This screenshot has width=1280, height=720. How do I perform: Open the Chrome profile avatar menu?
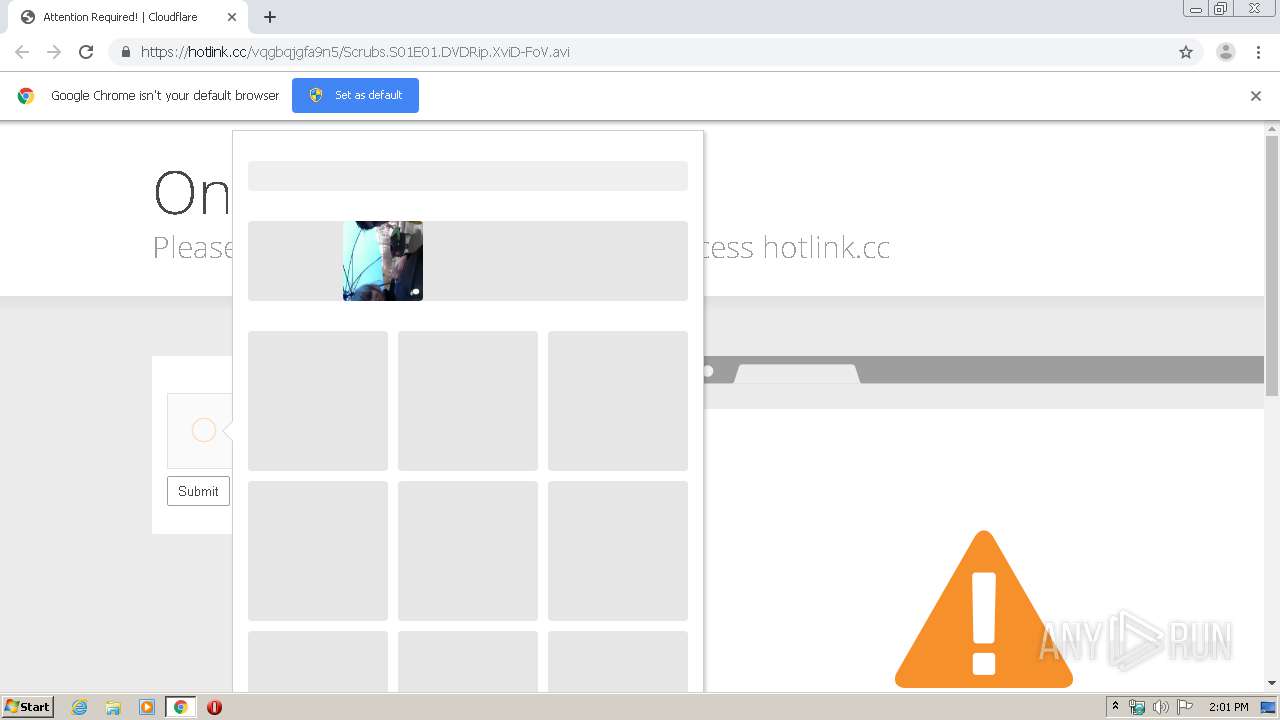pyautogui.click(x=1226, y=52)
